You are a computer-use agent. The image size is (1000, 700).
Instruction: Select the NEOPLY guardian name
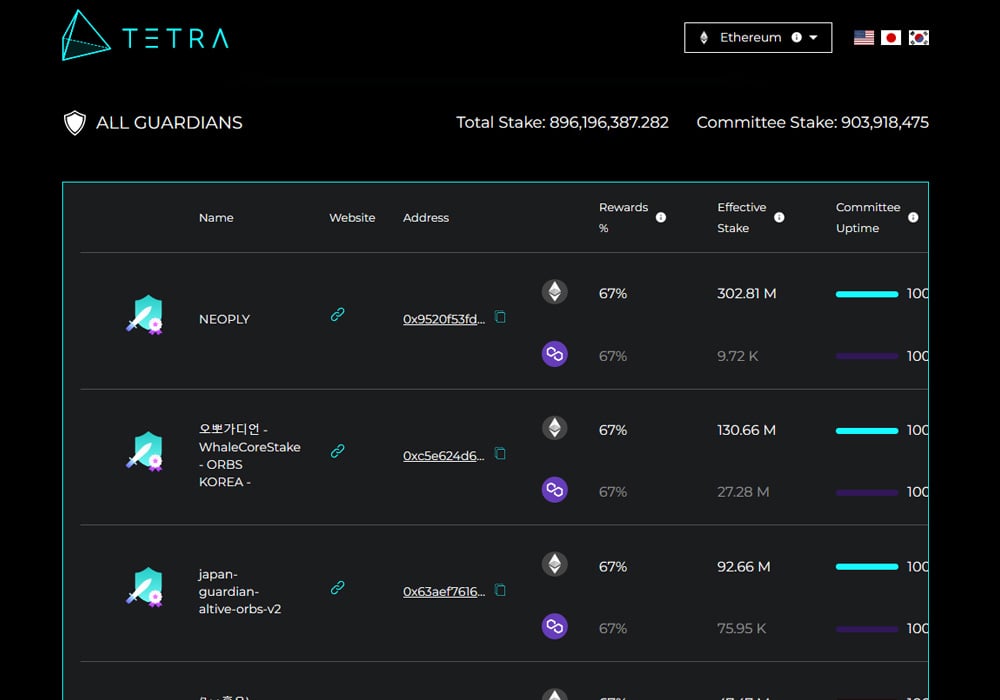pos(224,319)
